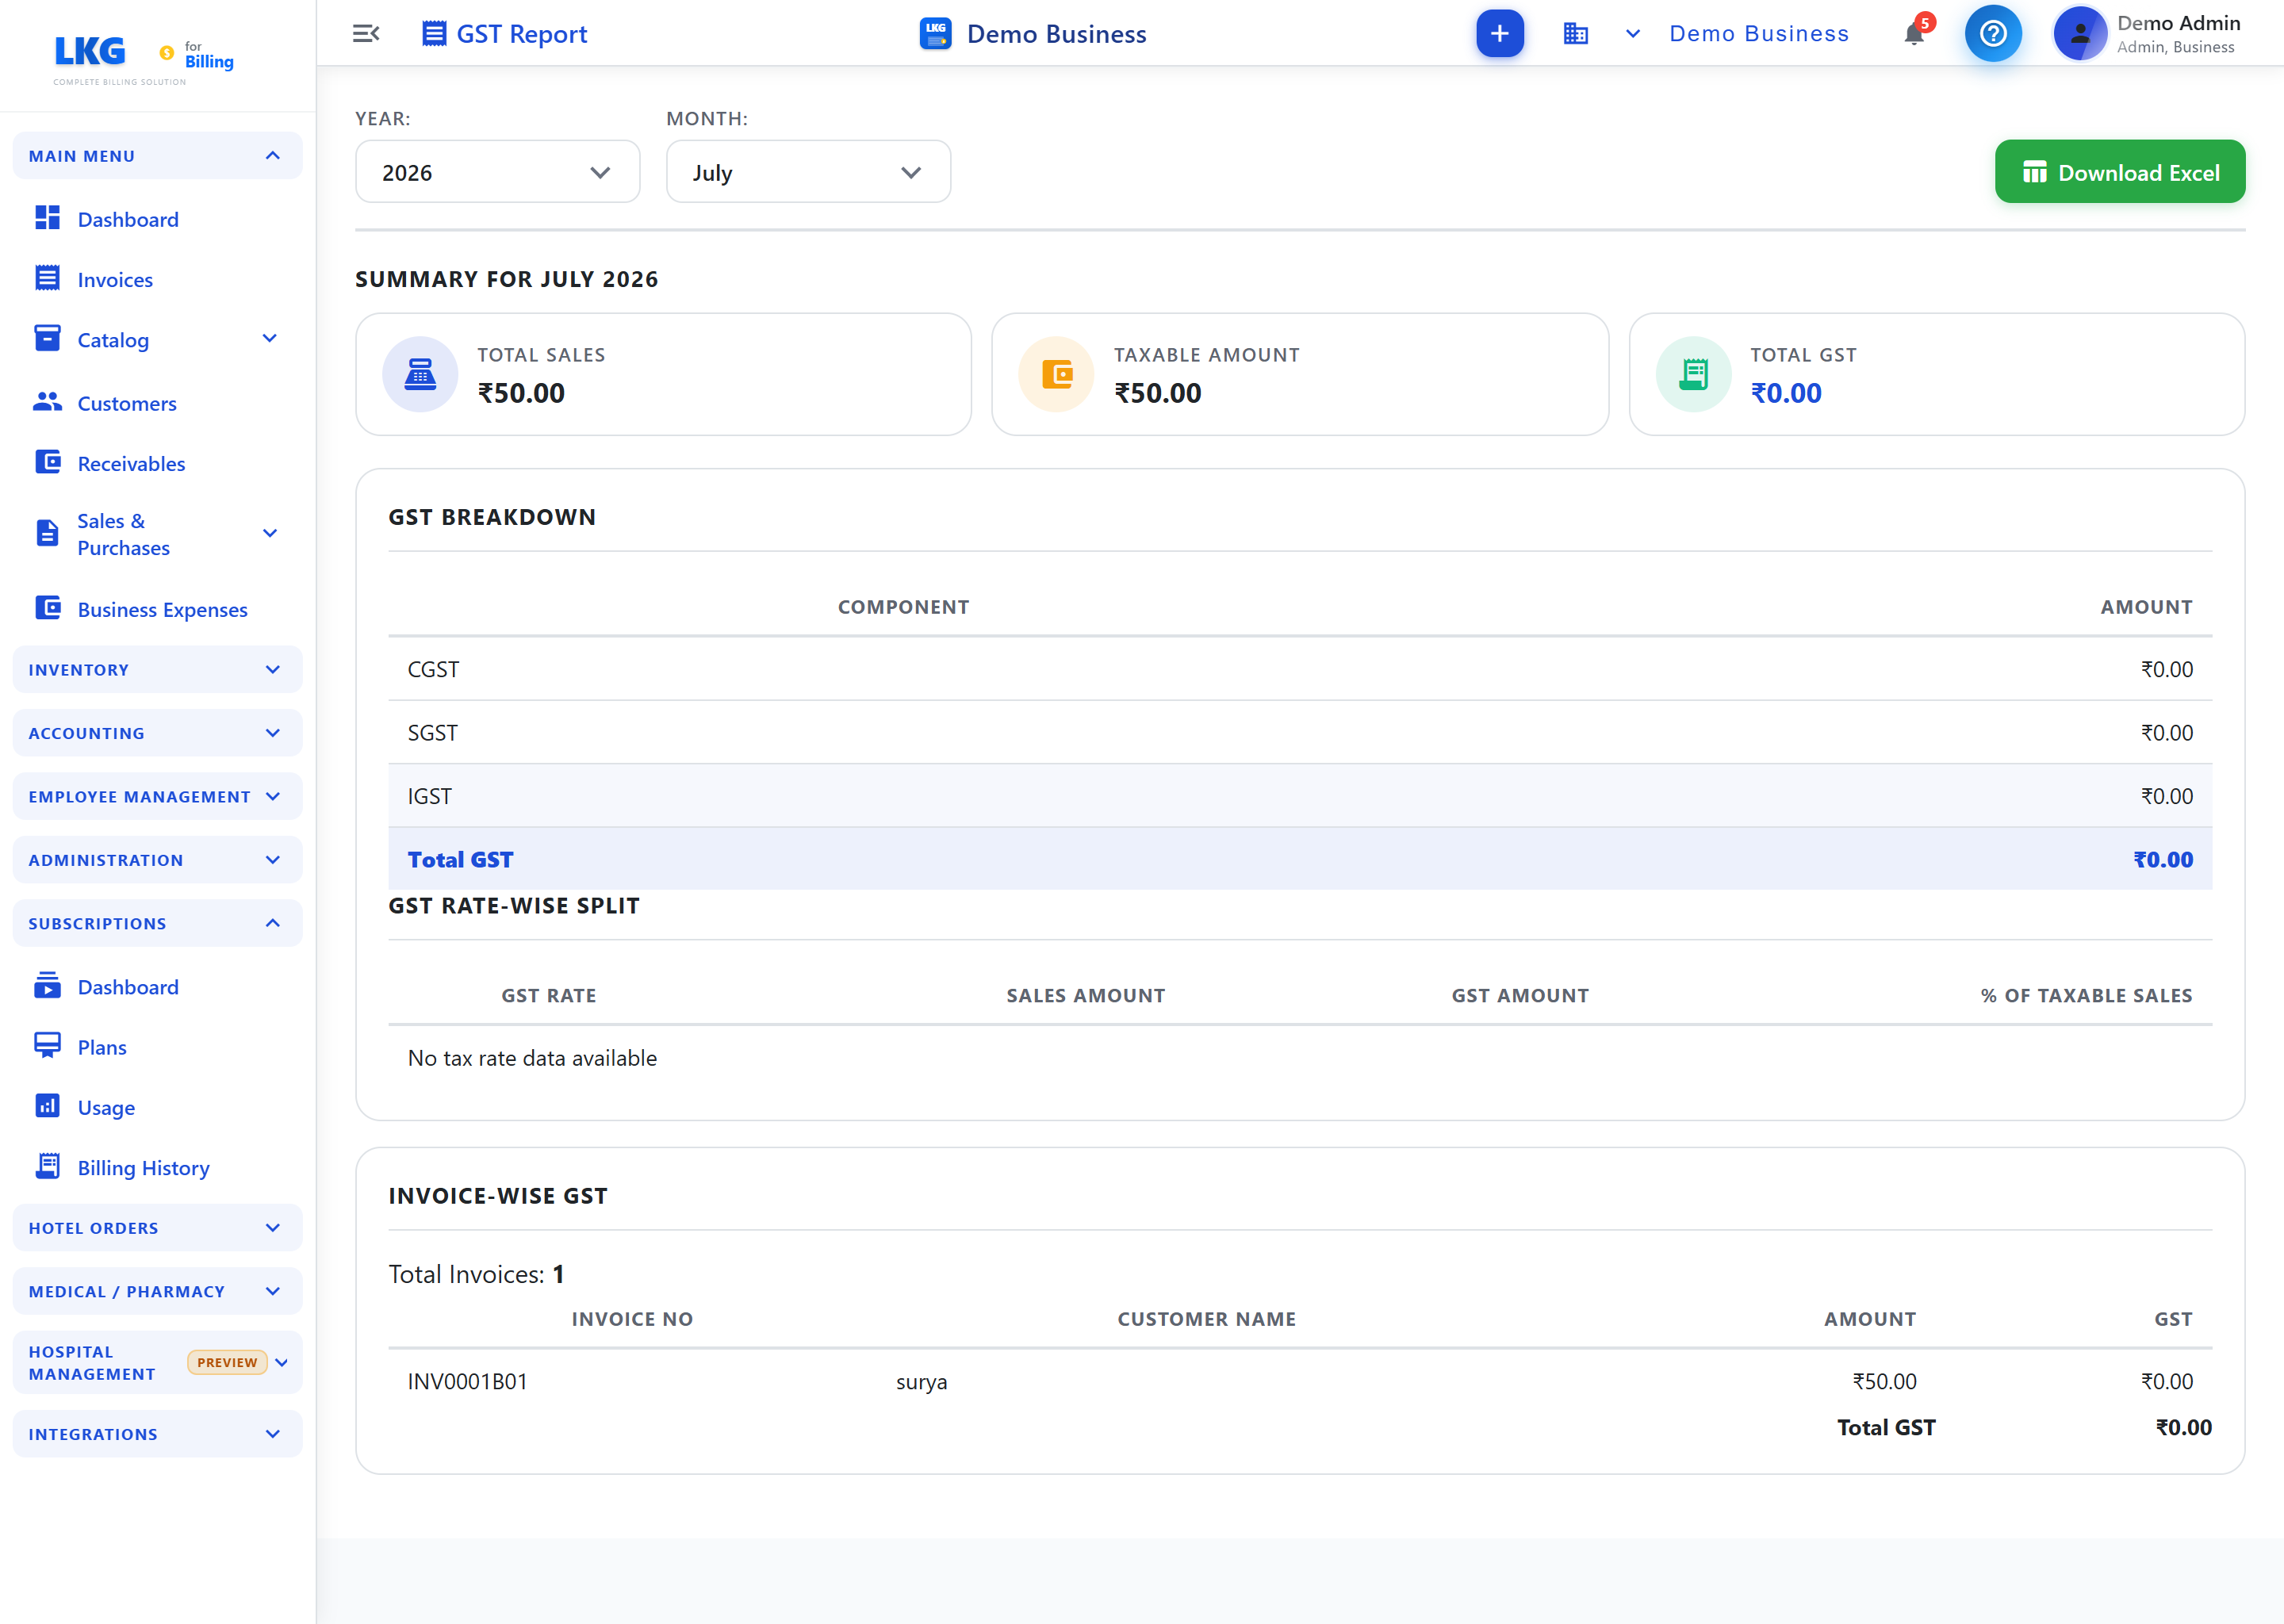This screenshot has width=2284, height=1624.
Task: Open Business Expenses menu item
Action: 162,610
